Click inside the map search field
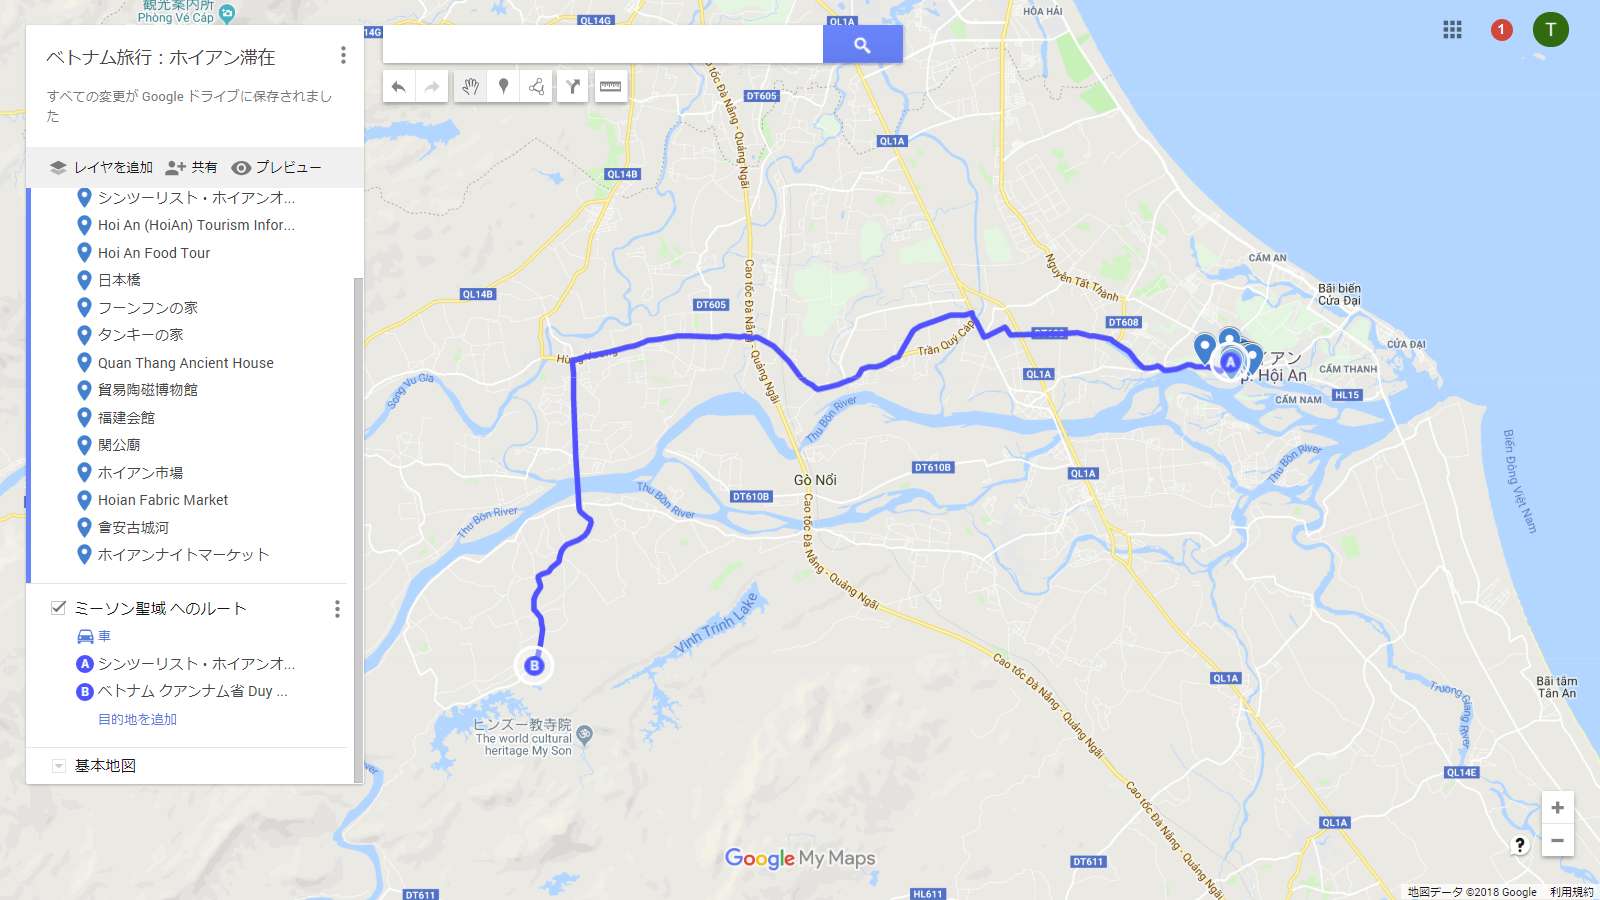This screenshot has height=900, width=1600. pos(603,44)
